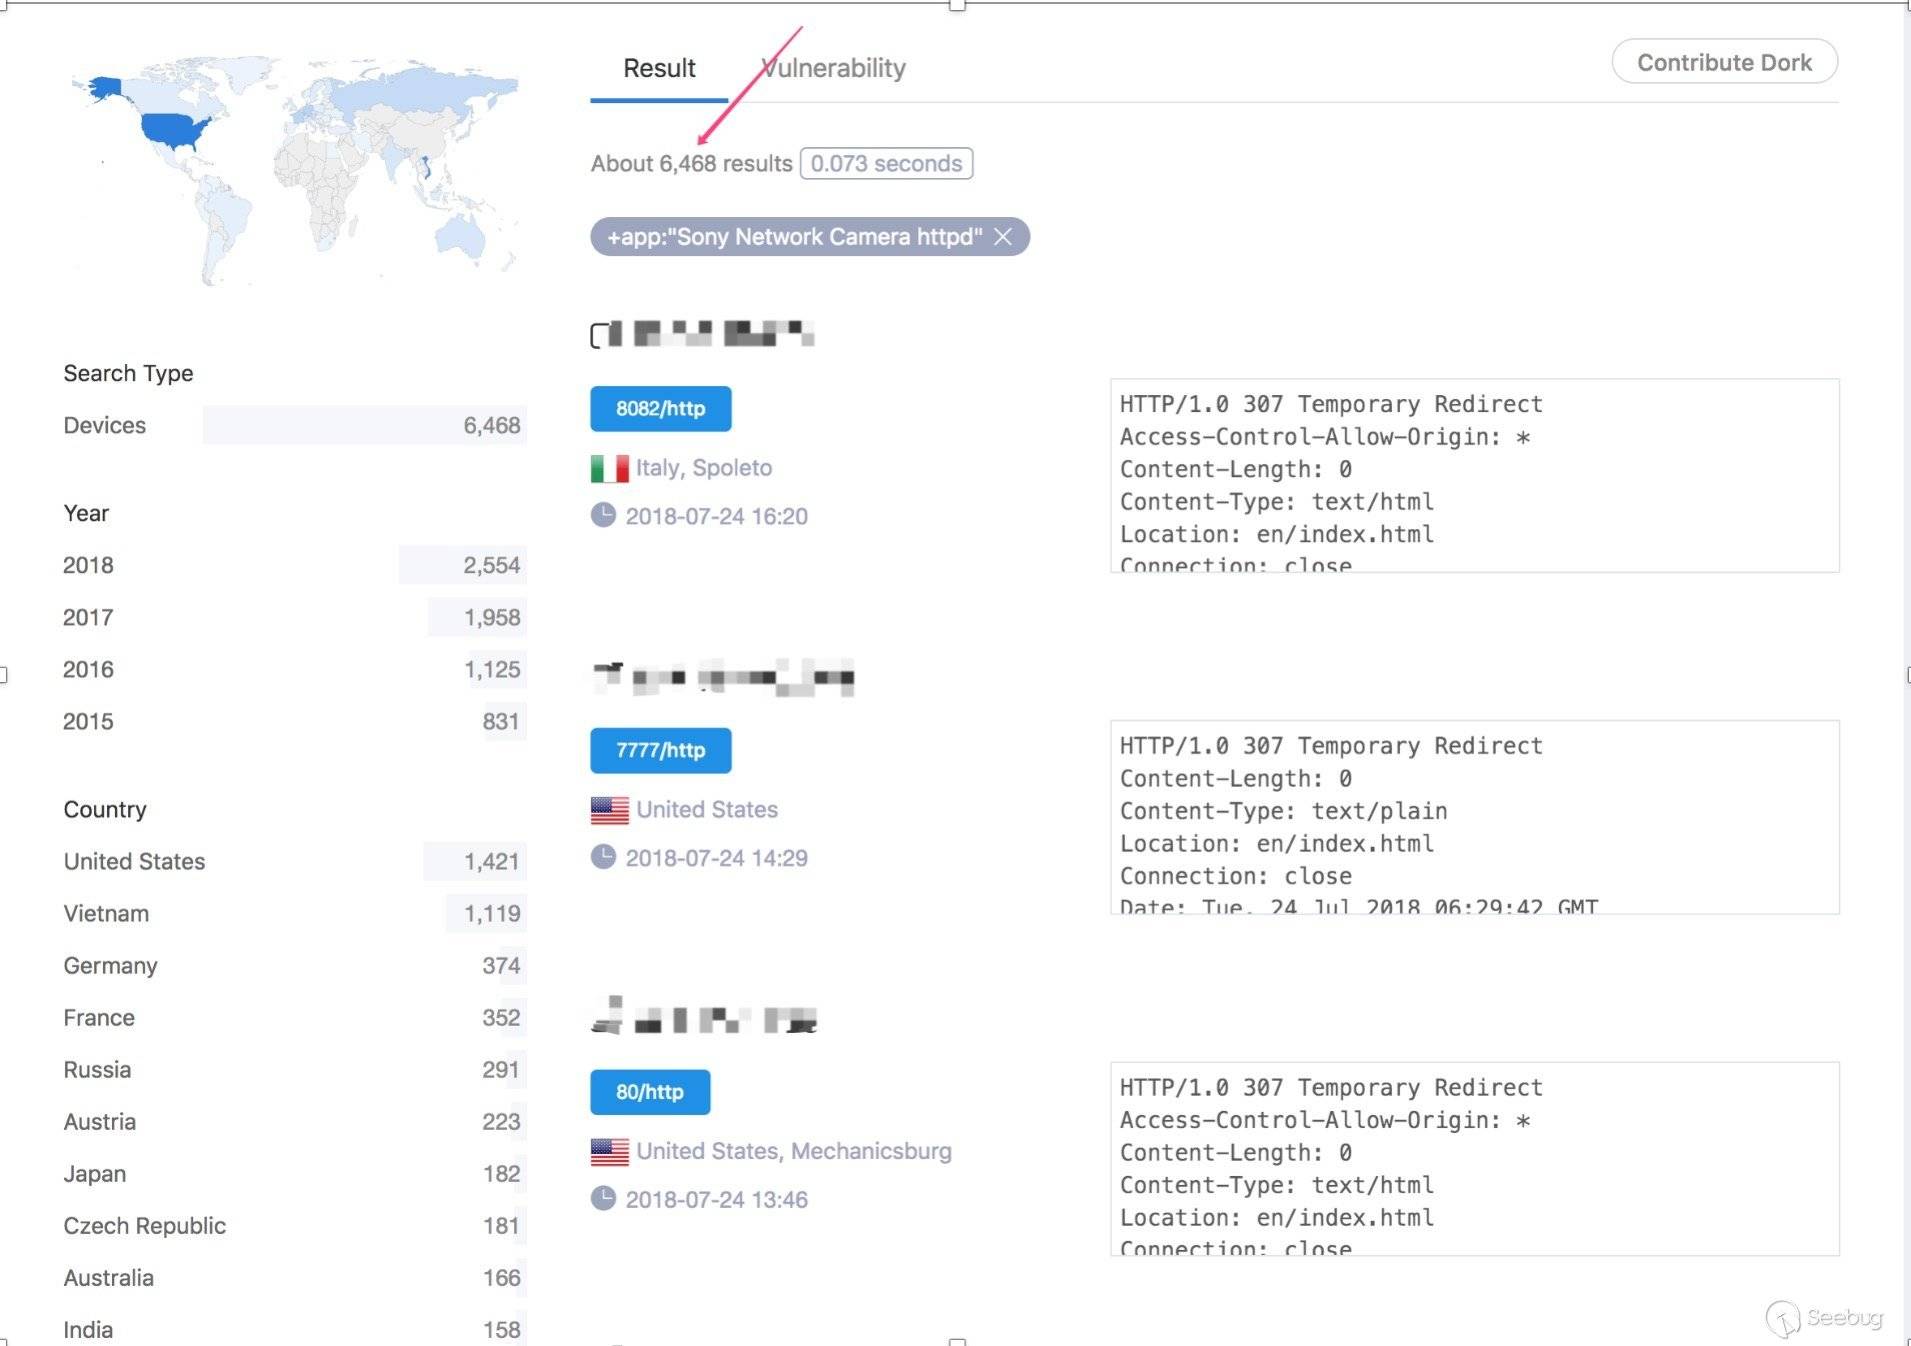The height and width of the screenshot is (1346, 1911).
Task: Open the first blurred result IP above 8082/http
Action: point(702,334)
